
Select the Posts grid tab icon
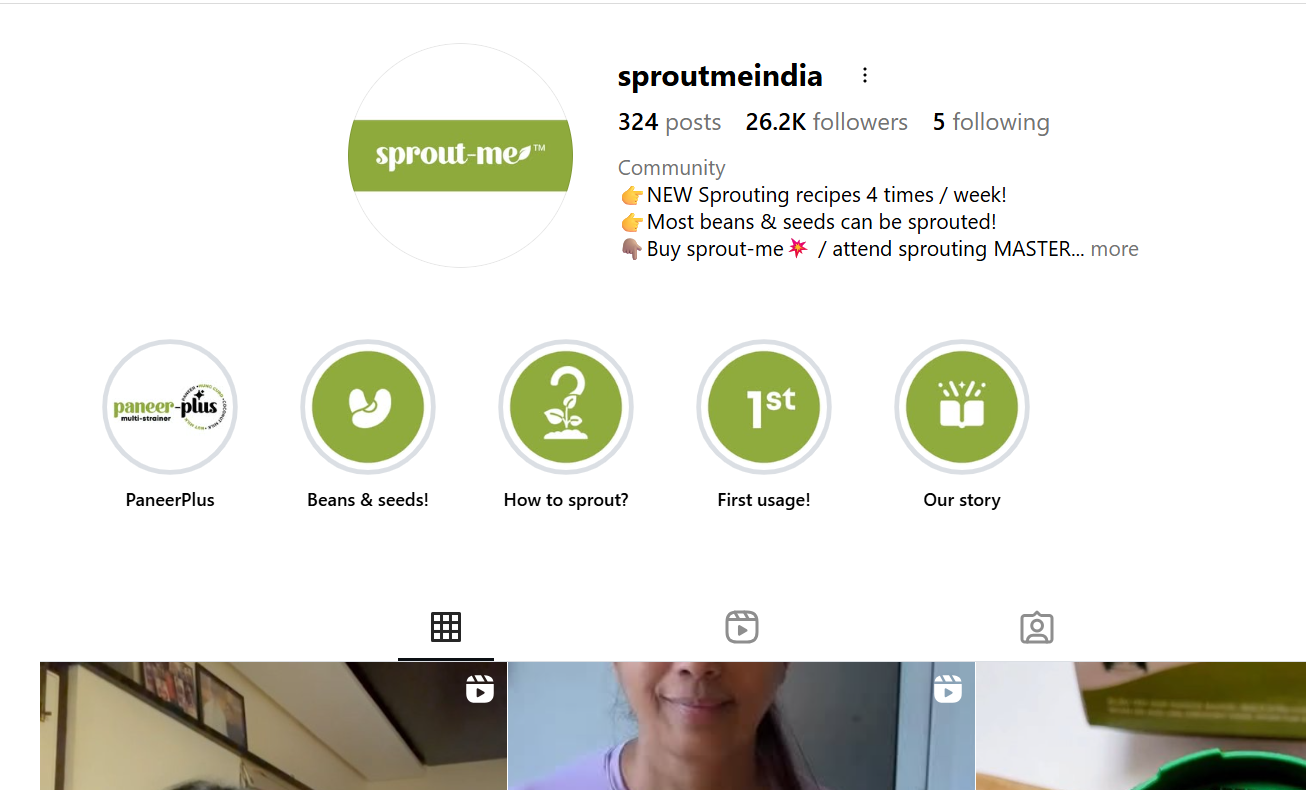(x=446, y=627)
